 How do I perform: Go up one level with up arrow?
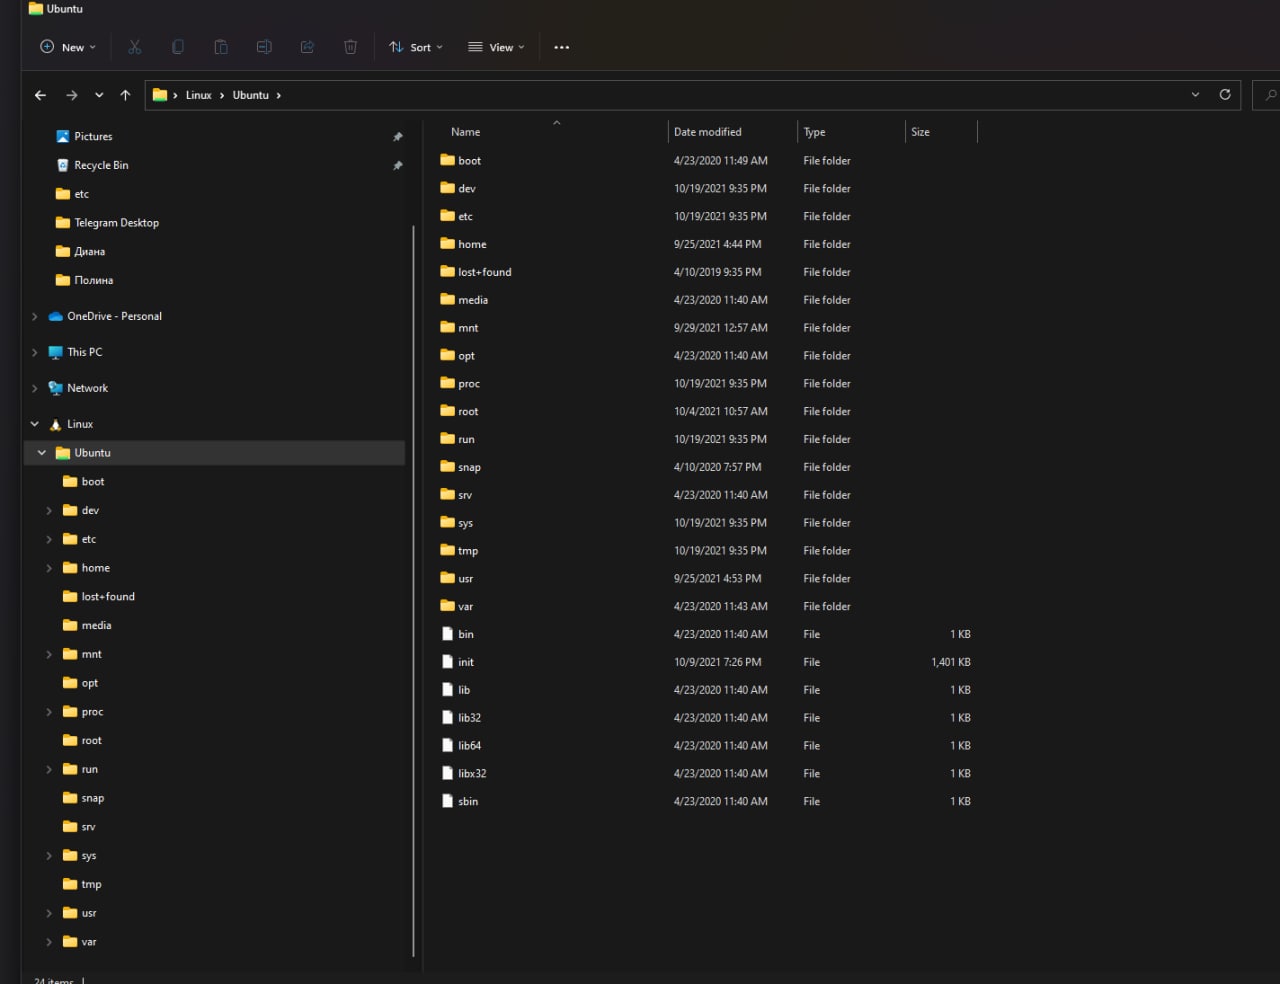125,95
